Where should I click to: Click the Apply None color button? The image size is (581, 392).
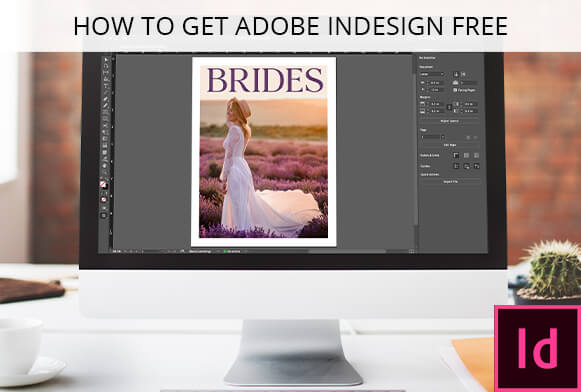104,199
